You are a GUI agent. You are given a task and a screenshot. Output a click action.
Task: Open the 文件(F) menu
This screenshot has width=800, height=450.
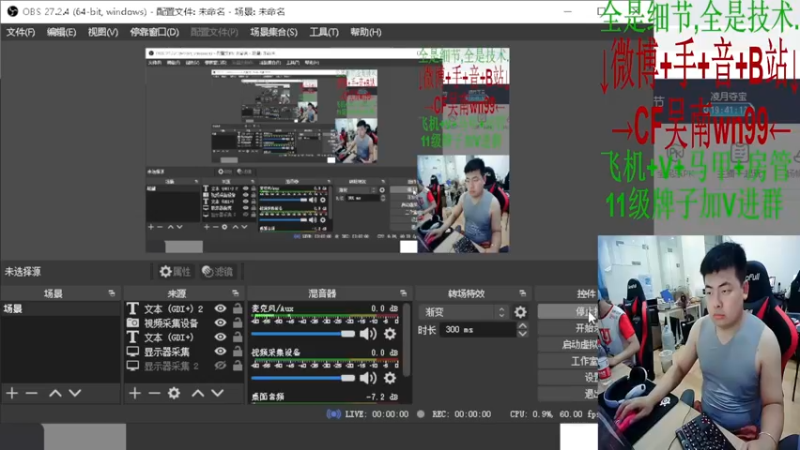pyautogui.click(x=20, y=32)
